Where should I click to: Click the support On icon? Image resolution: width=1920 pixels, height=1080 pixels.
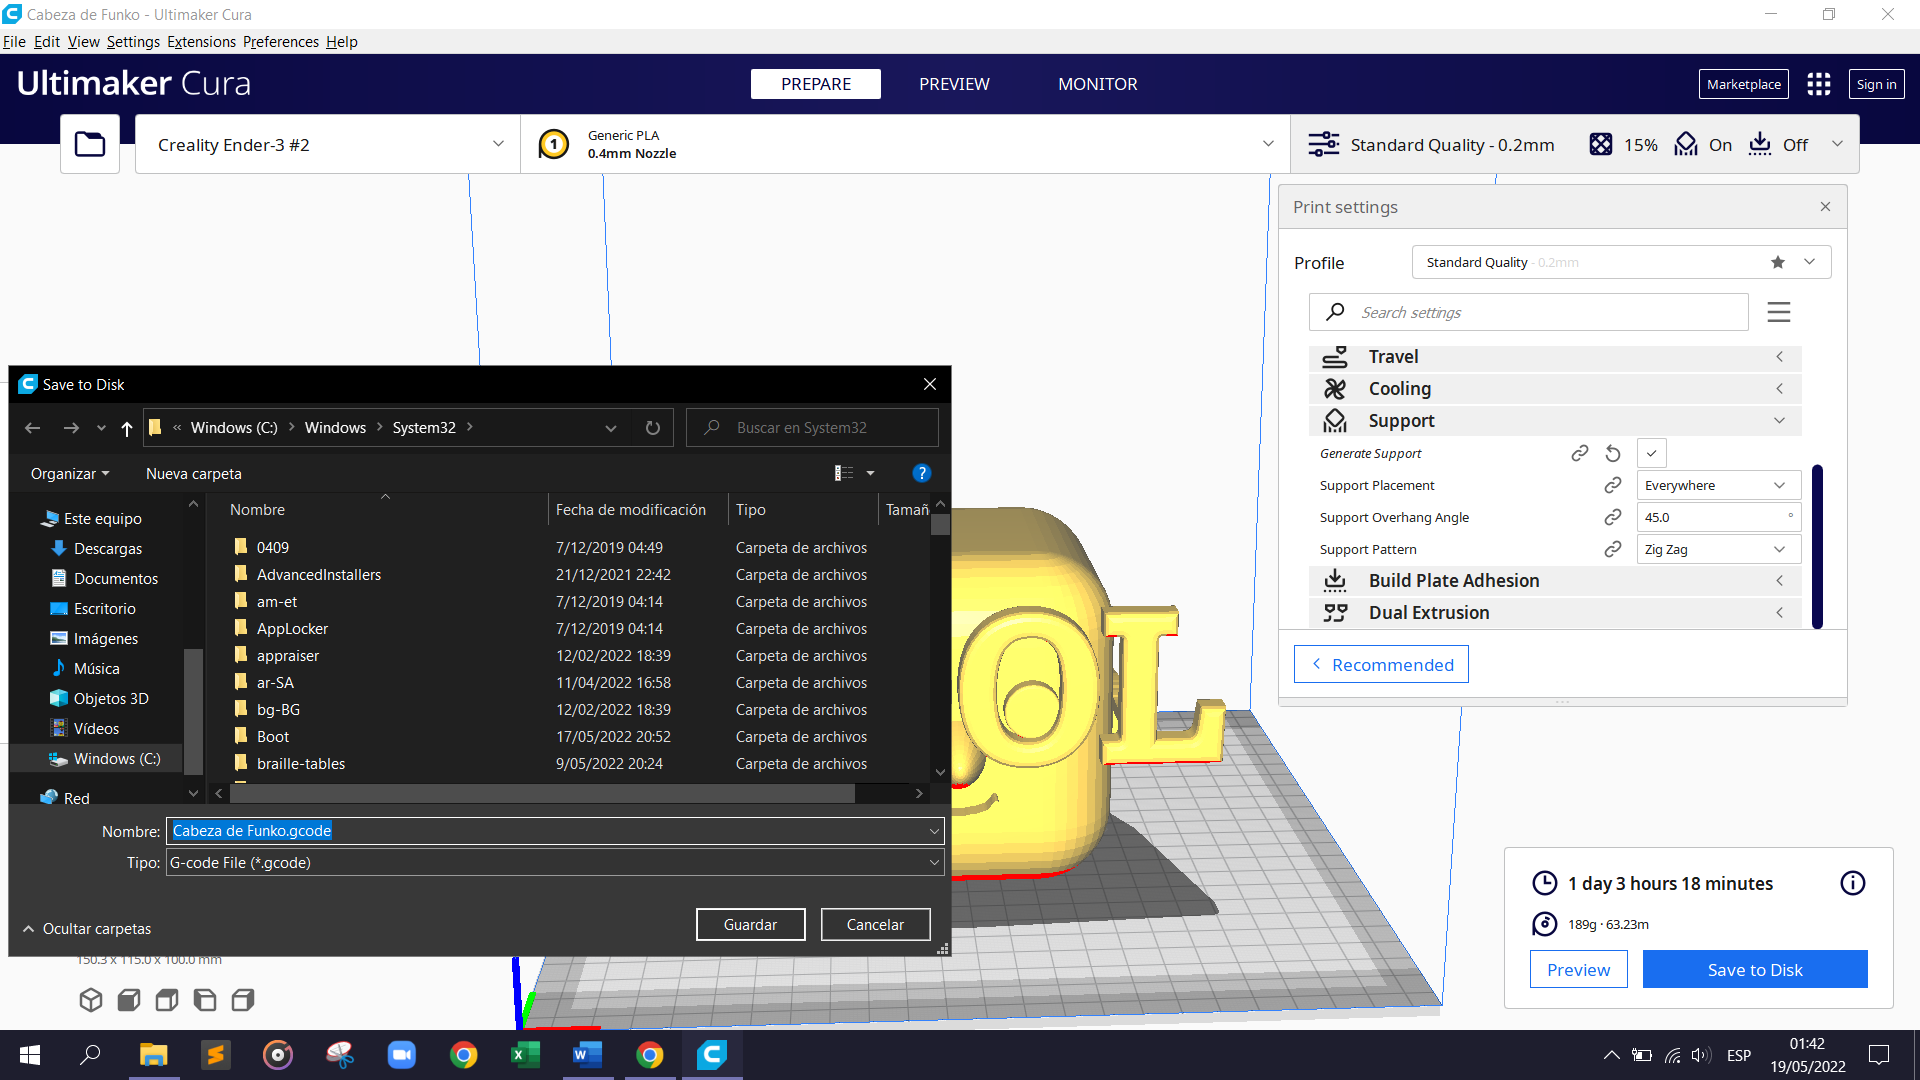click(1686, 144)
